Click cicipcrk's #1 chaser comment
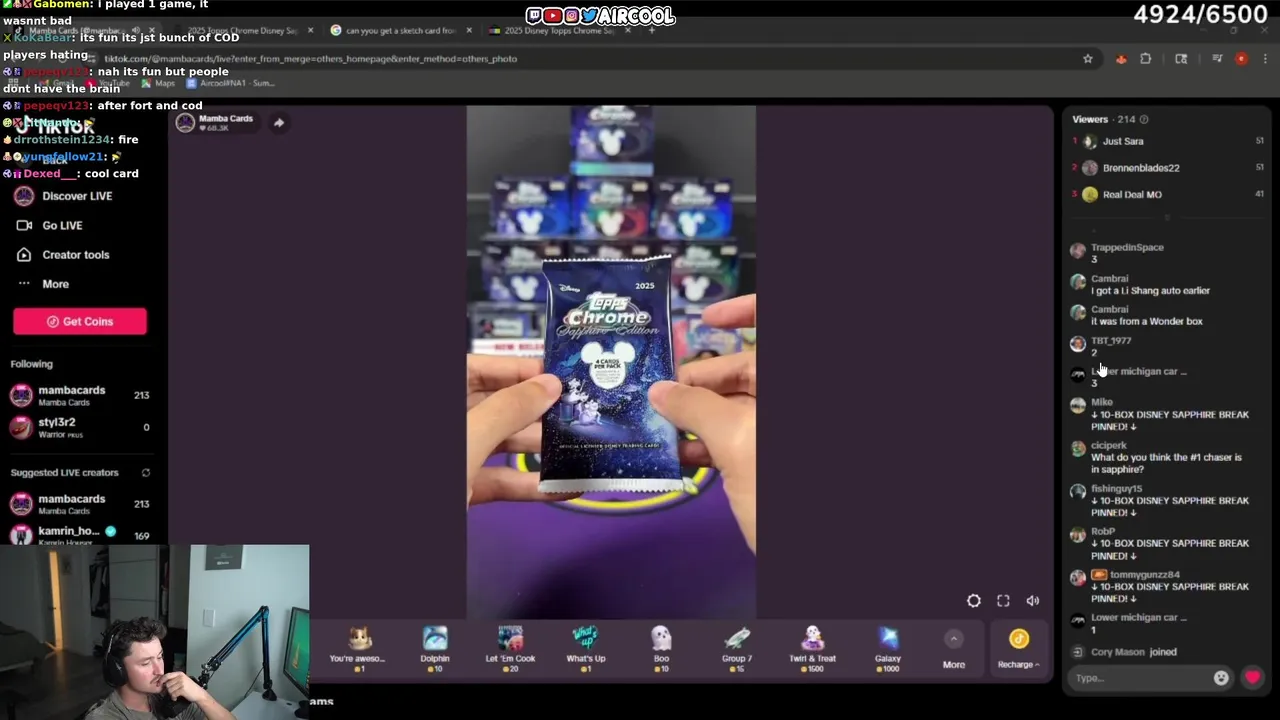This screenshot has height=720, width=1280. [x=1166, y=463]
